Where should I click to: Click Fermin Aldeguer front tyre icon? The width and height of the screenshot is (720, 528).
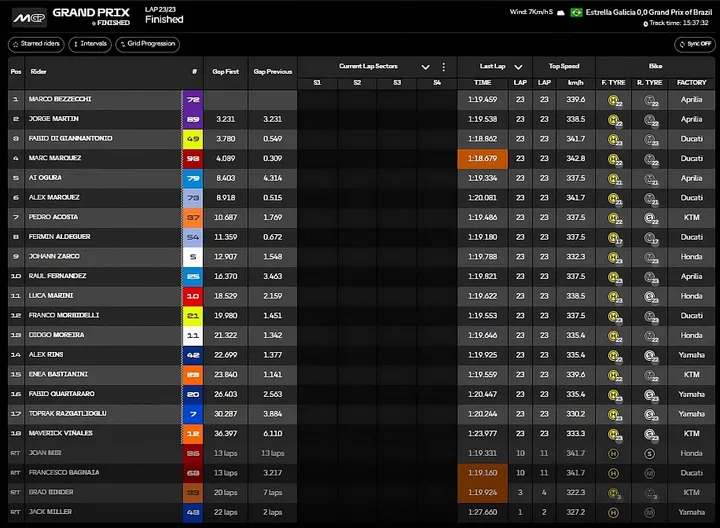[614, 238]
